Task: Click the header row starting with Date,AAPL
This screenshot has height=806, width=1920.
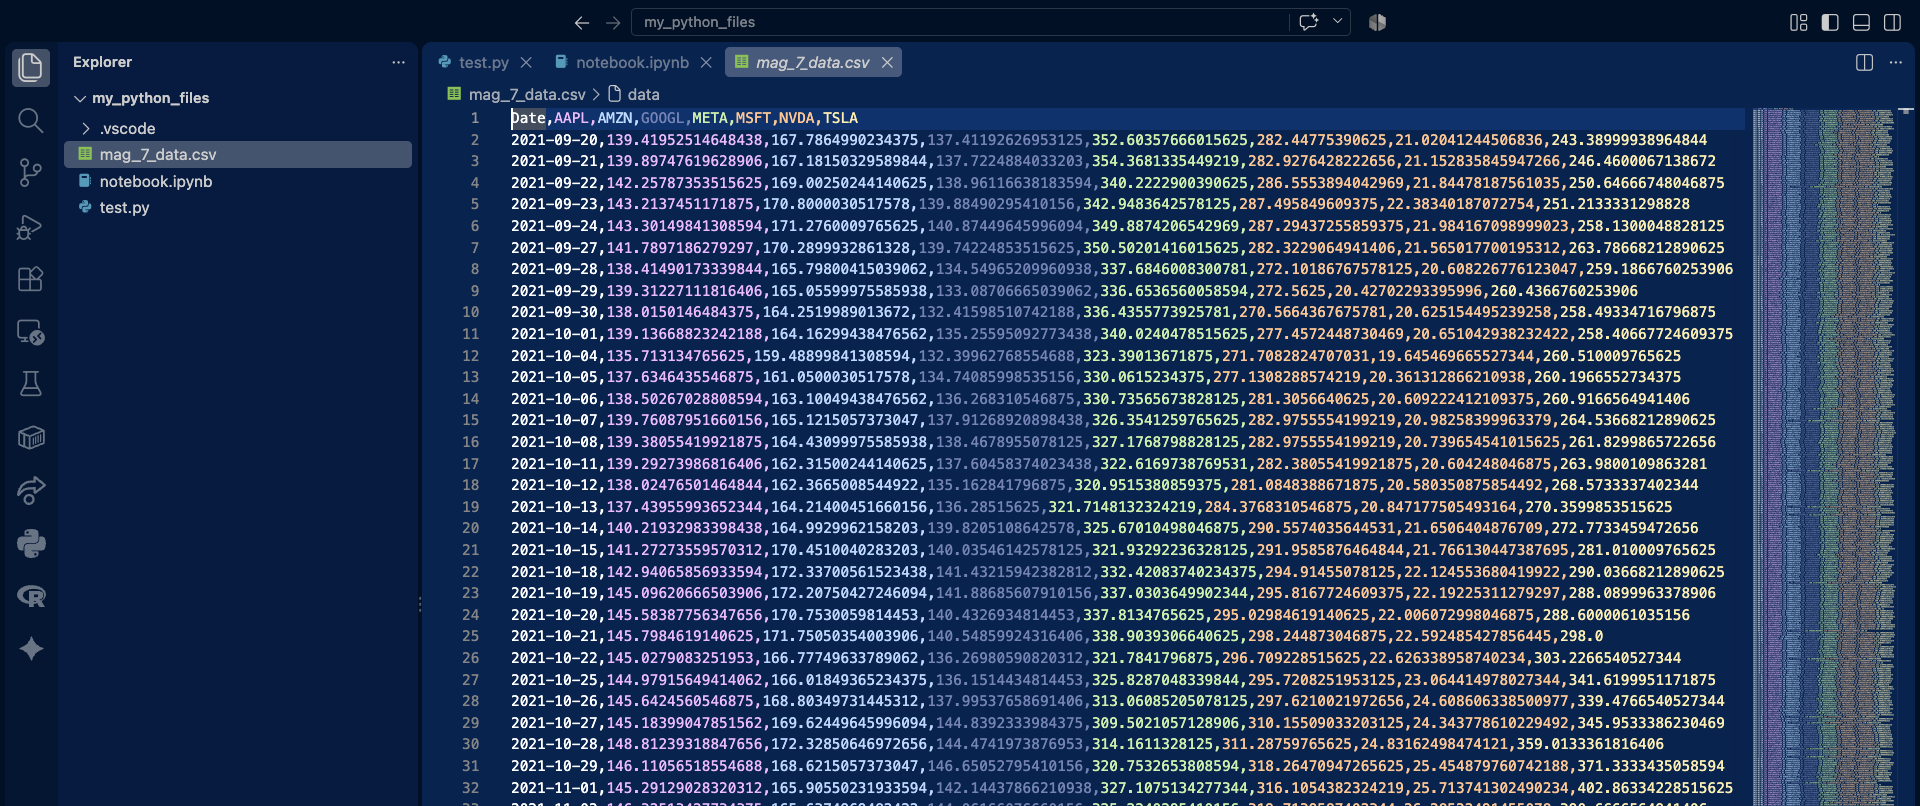Action: [x=685, y=118]
